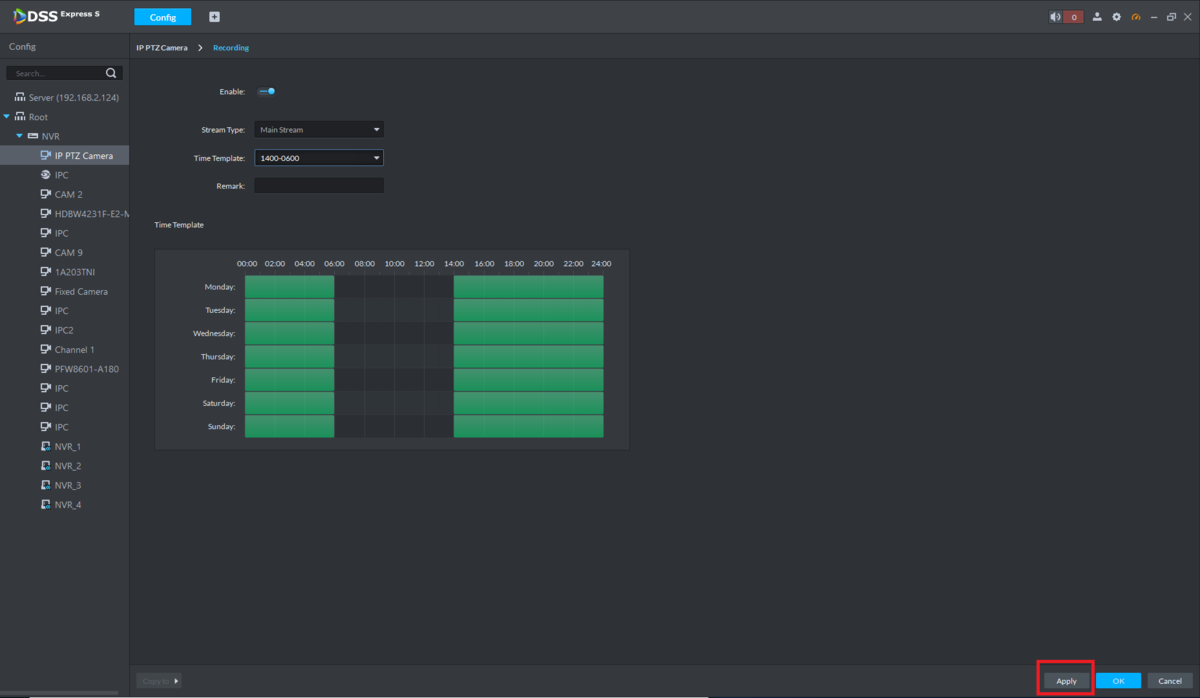Click Monday's 00:00-06:00 green block
The width and height of the screenshot is (1200, 698).
click(289, 286)
